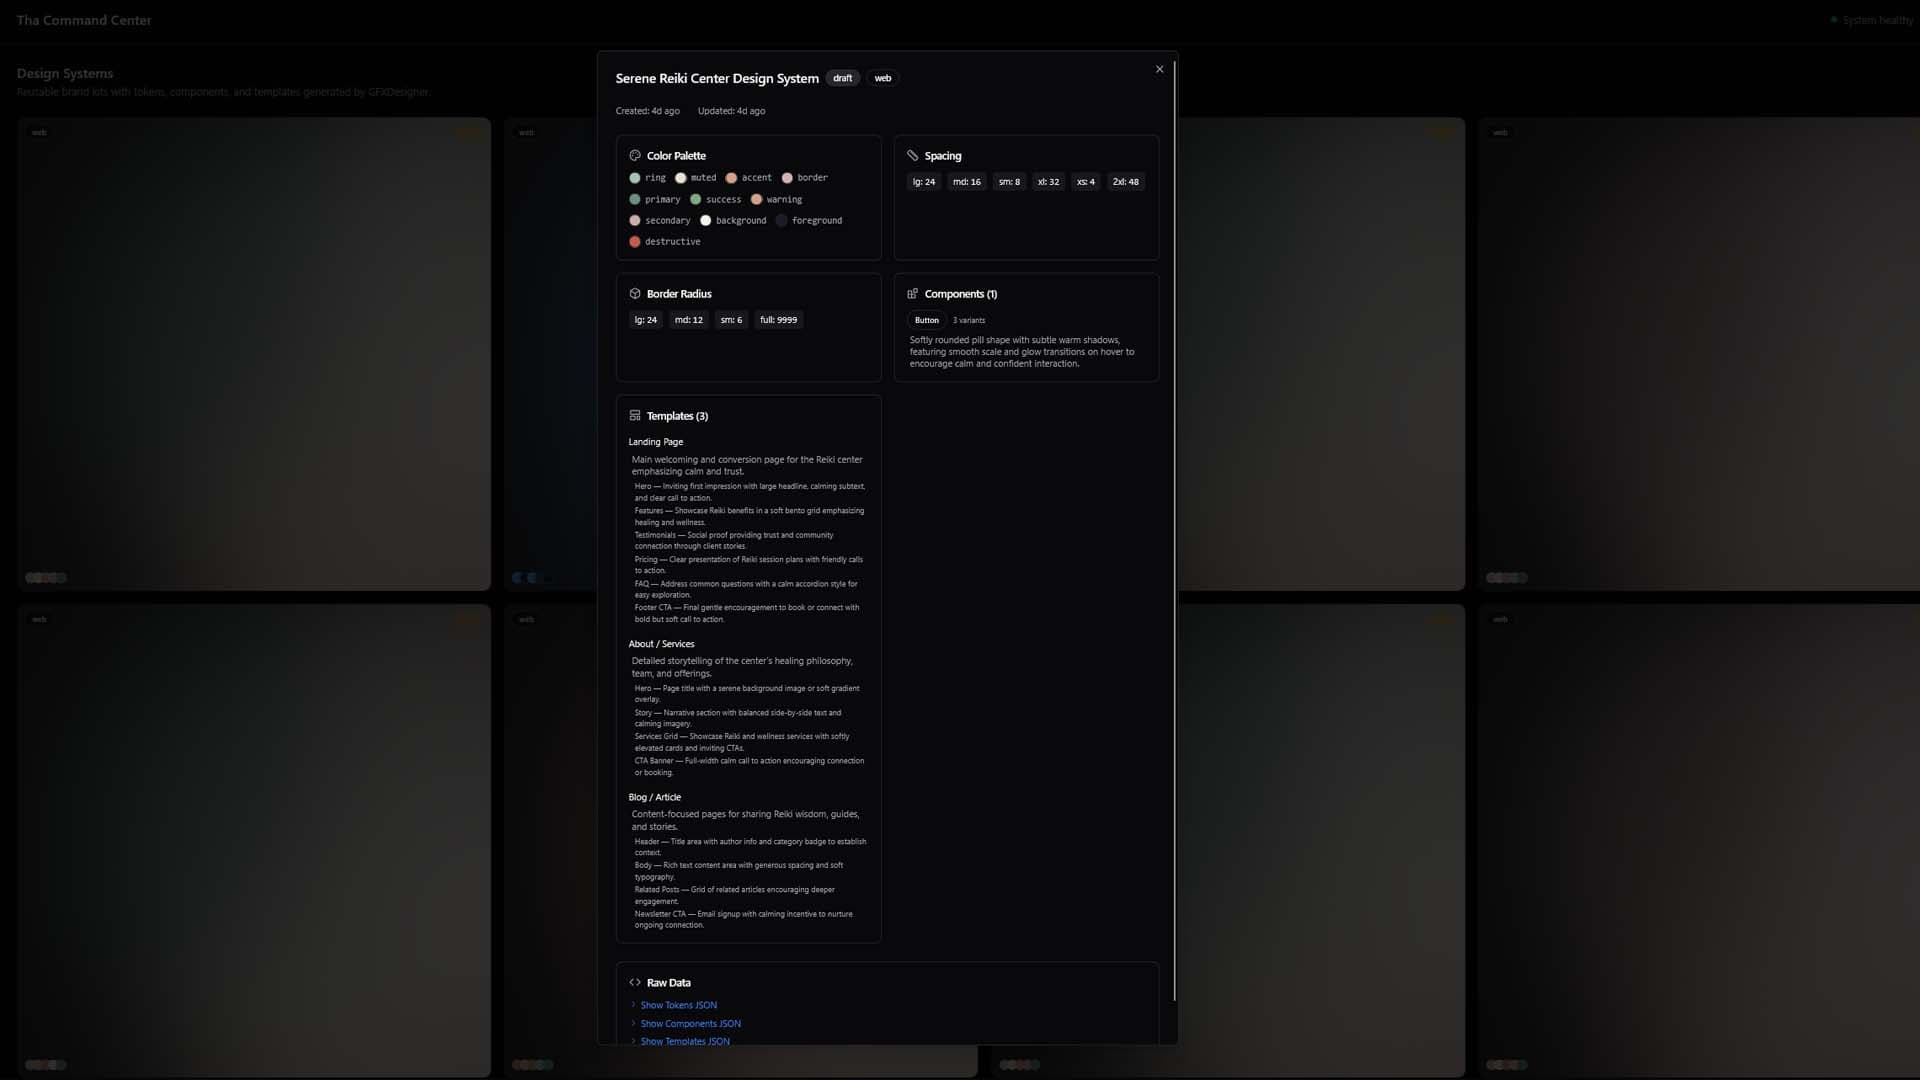Close the Serene Reiki Center dialog

(1159, 69)
